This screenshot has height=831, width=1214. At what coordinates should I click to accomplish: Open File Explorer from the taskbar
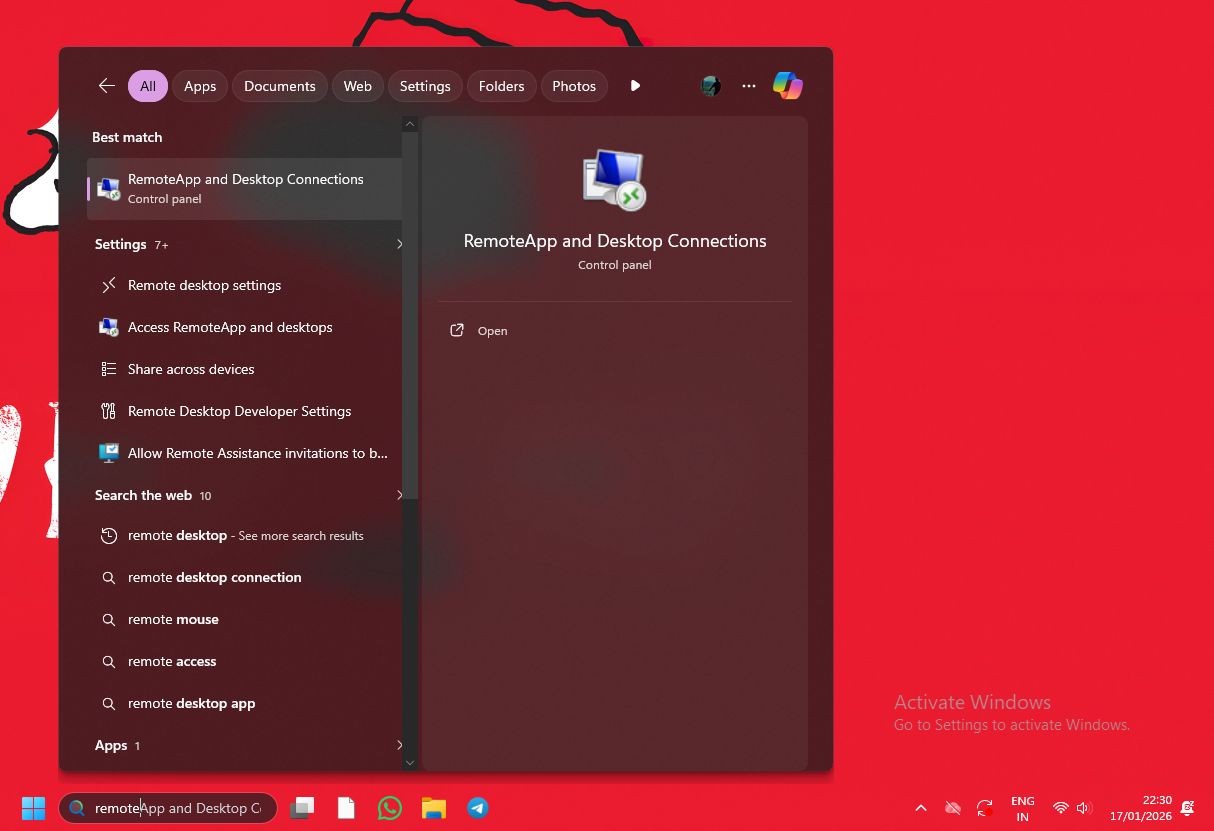coord(433,808)
